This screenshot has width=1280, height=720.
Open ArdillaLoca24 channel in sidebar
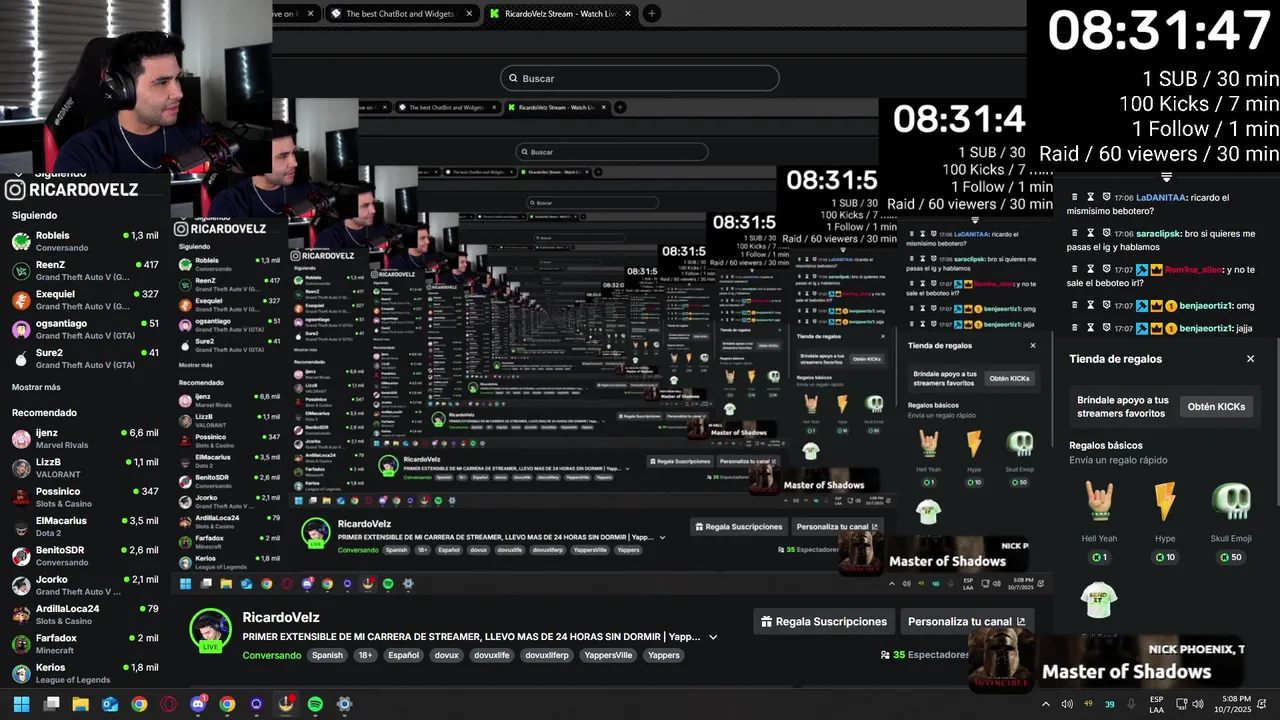[85, 614]
